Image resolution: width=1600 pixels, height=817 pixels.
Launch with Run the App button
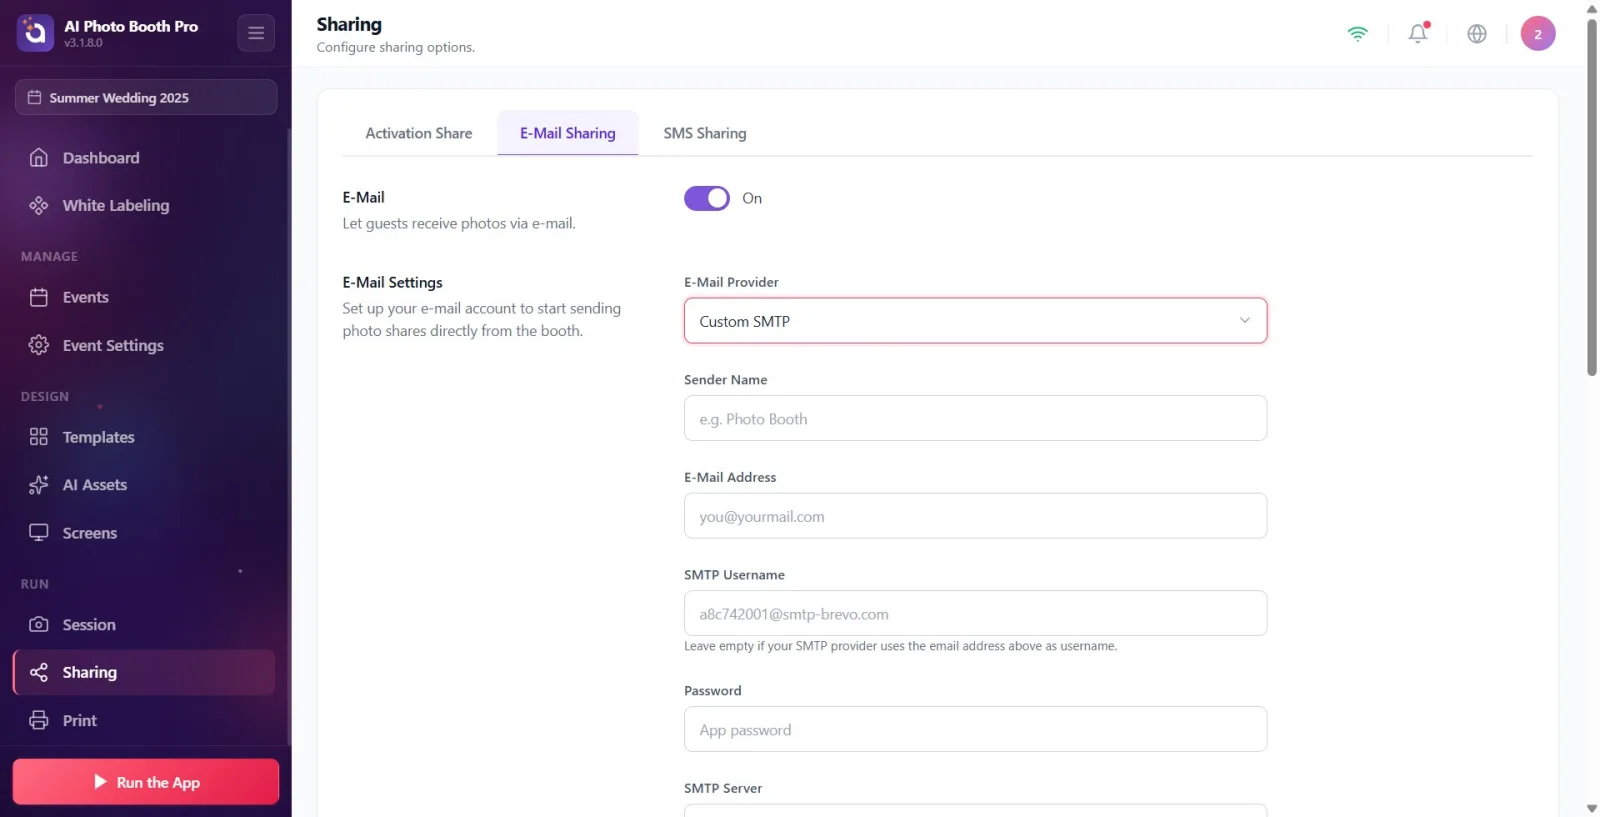[146, 782]
